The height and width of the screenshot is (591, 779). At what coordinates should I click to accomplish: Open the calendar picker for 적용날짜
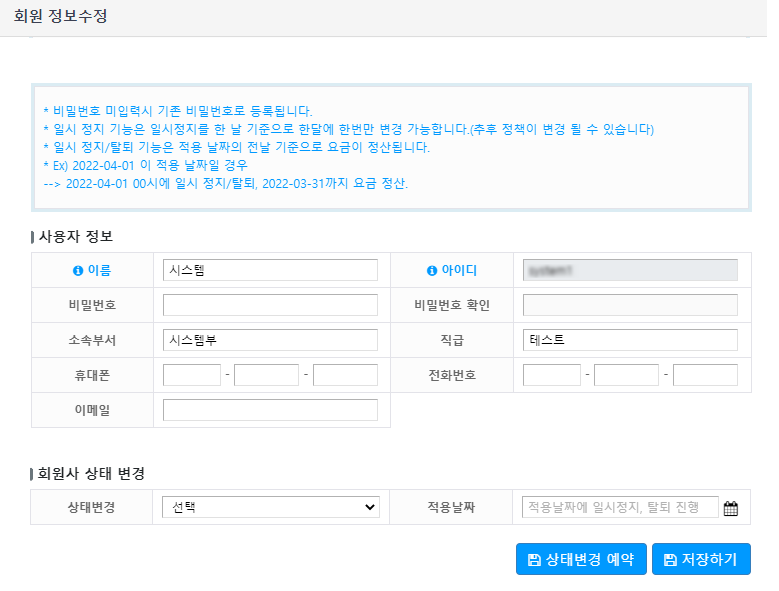[730, 508]
